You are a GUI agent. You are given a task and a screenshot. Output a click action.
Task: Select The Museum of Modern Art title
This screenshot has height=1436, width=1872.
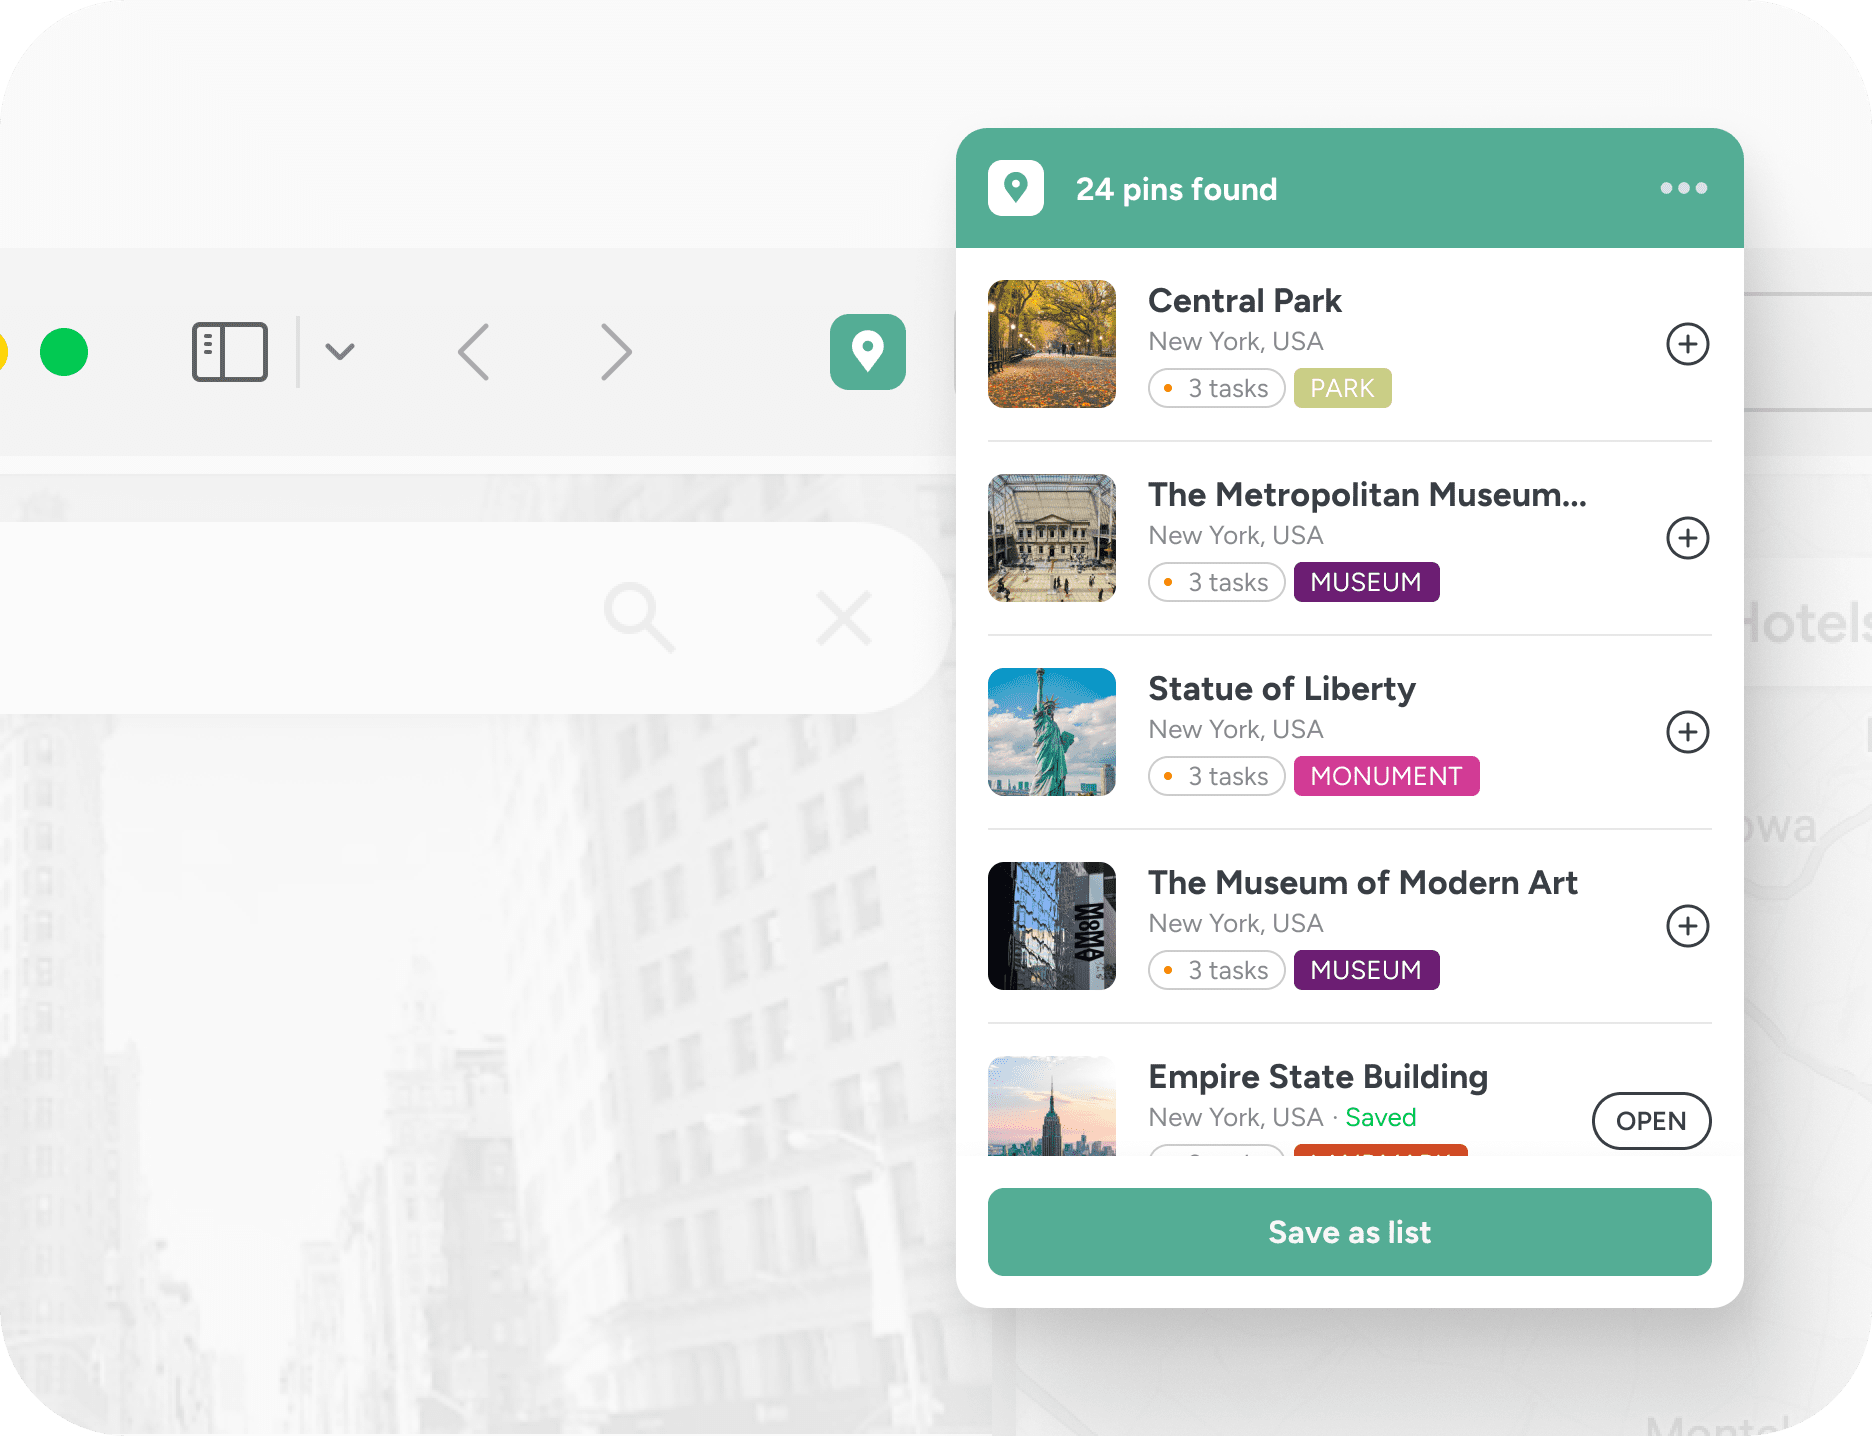pyautogui.click(x=1363, y=882)
